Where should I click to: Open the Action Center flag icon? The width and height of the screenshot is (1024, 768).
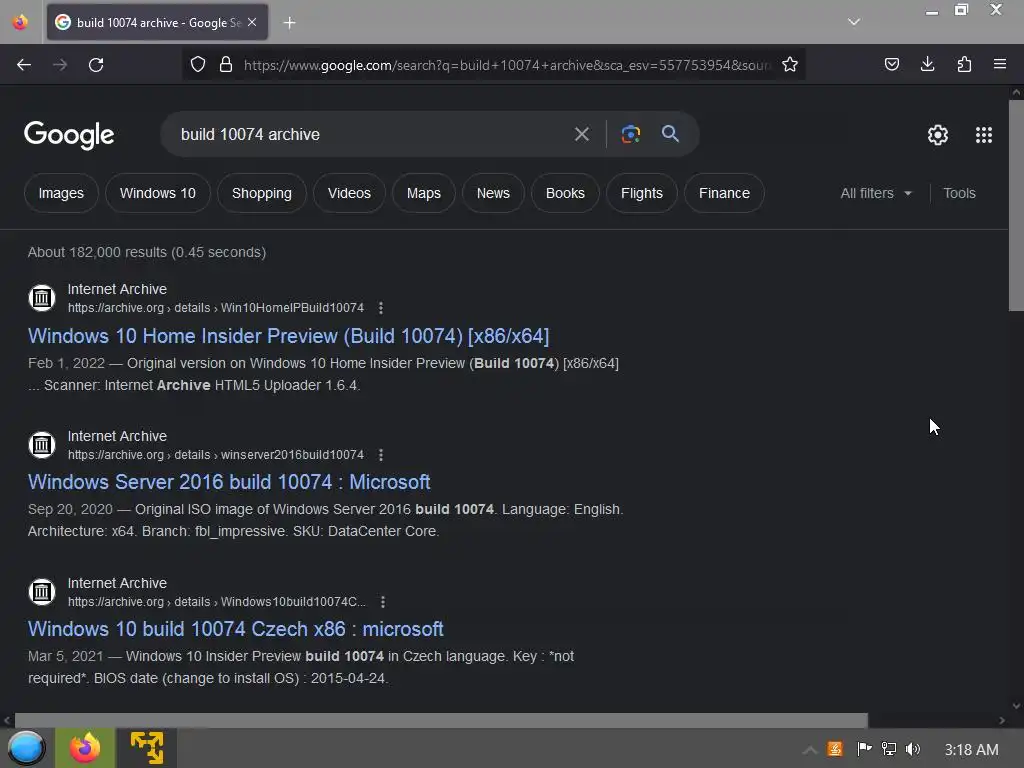point(864,749)
